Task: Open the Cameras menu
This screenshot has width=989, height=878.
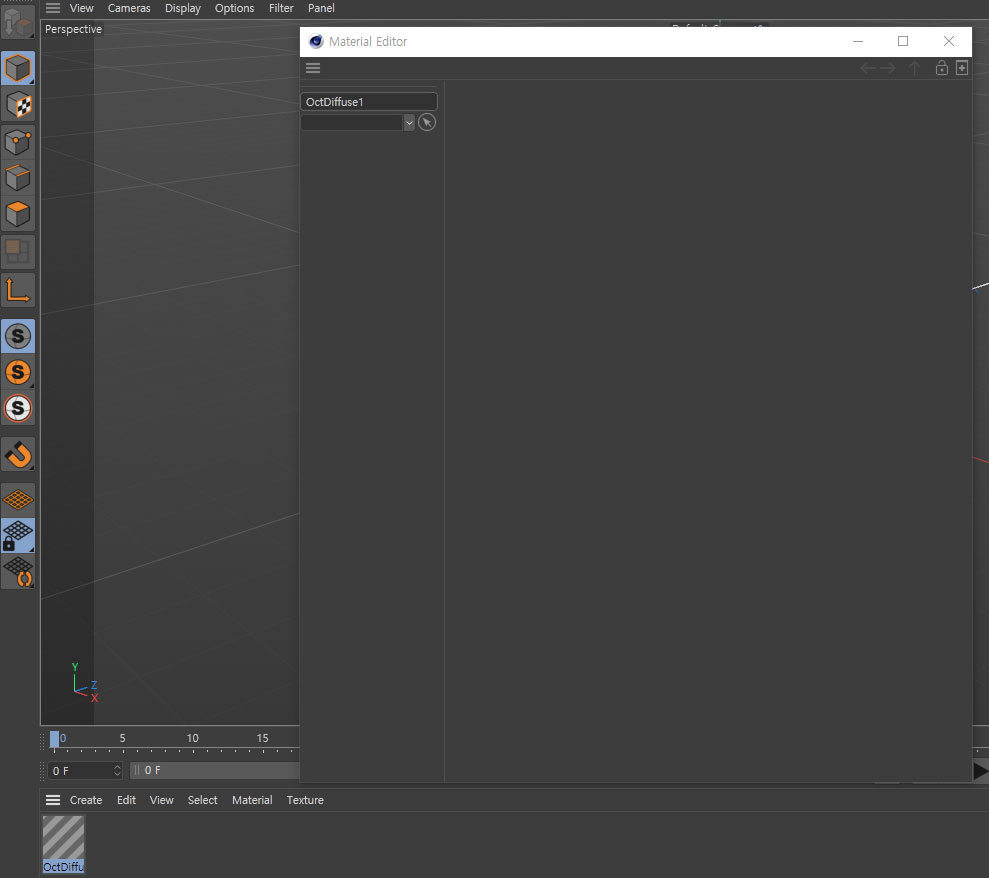Action: click(x=129, y=8)
